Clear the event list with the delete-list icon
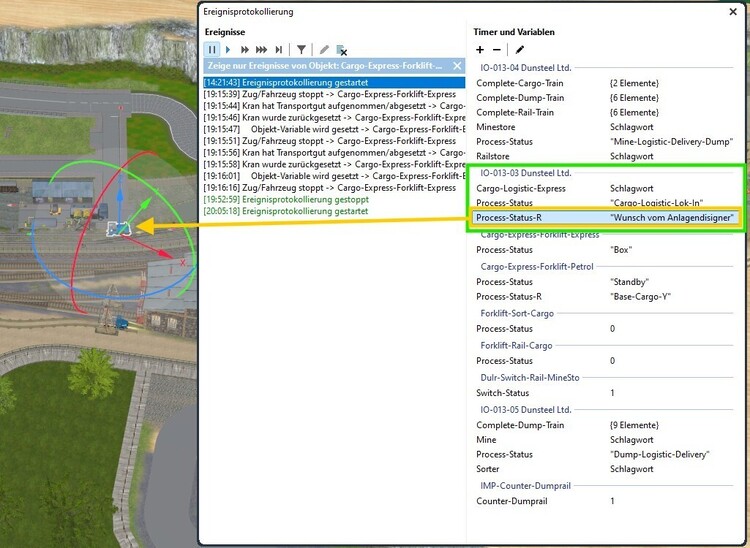 (342, 50)
